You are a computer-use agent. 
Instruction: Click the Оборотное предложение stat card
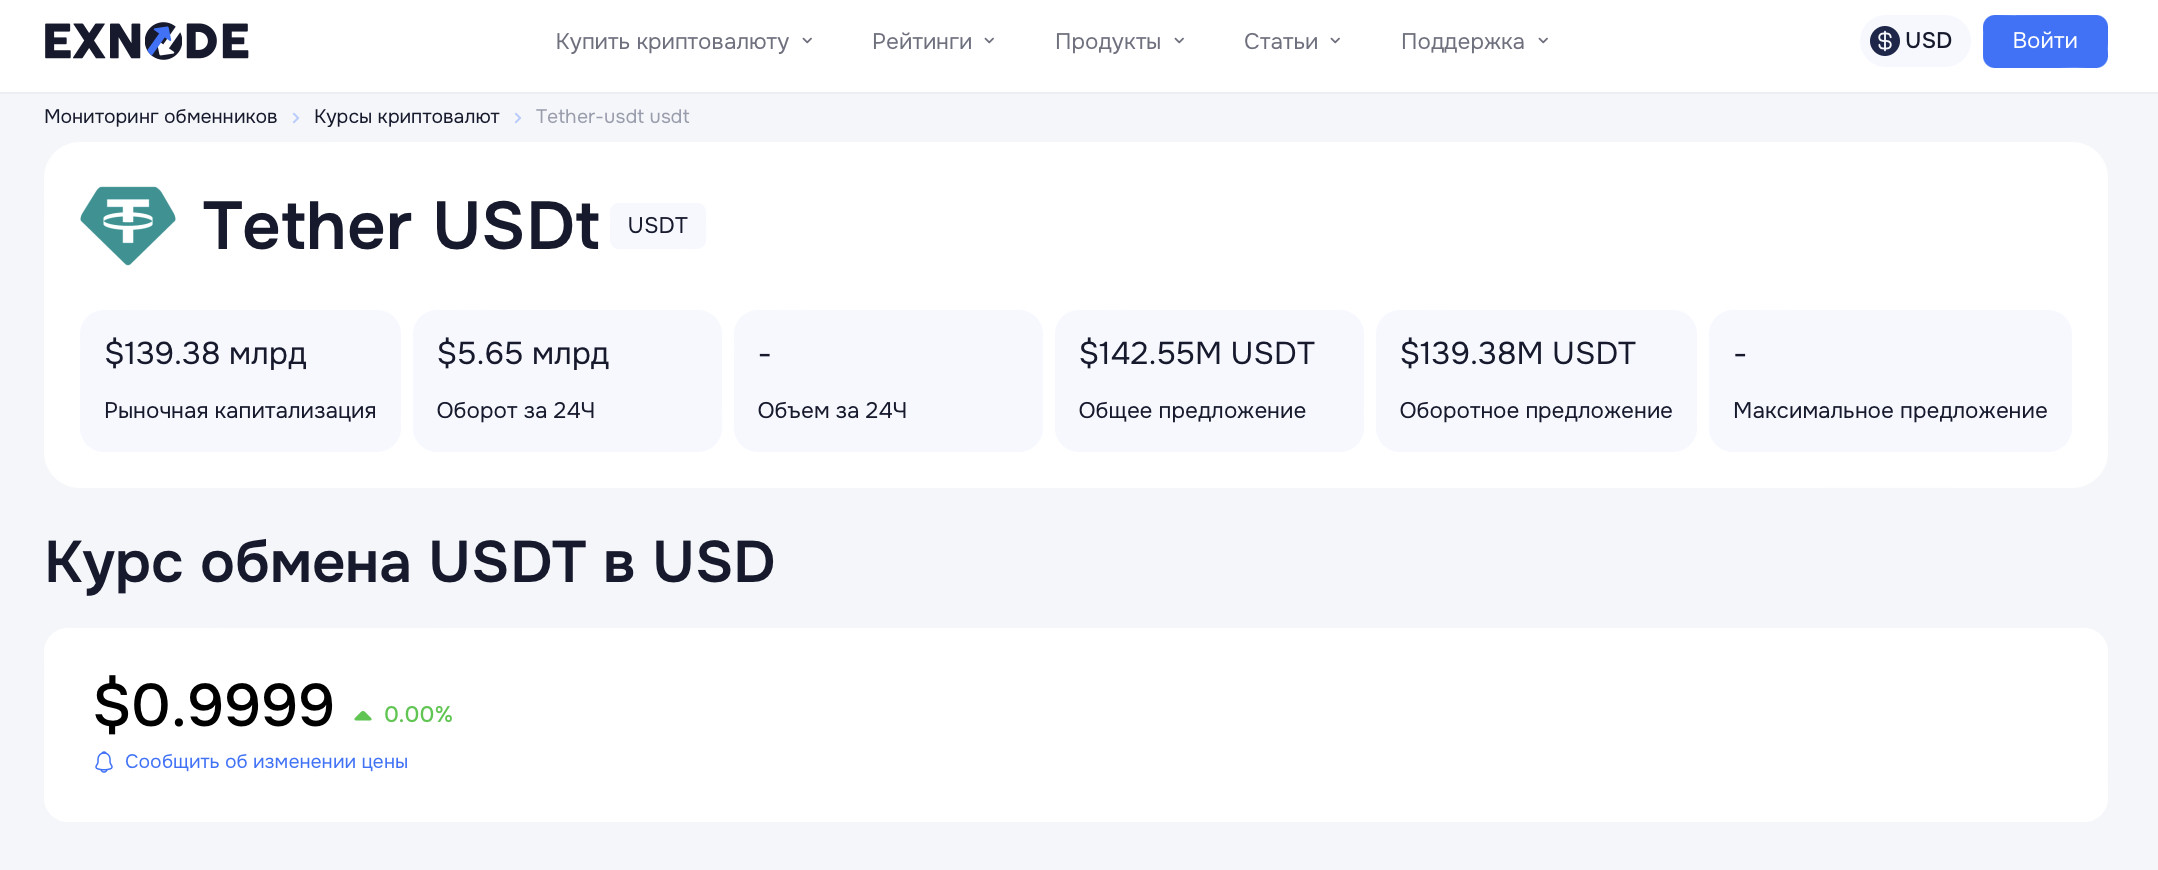(x=1536, y=381)
